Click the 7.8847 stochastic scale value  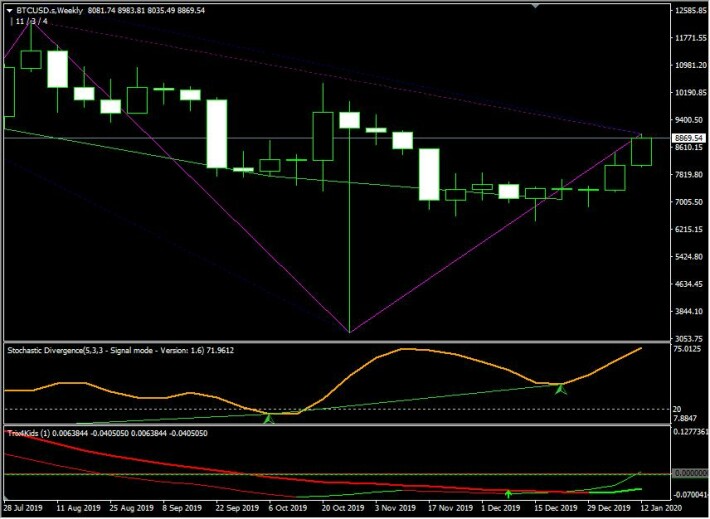686,418
